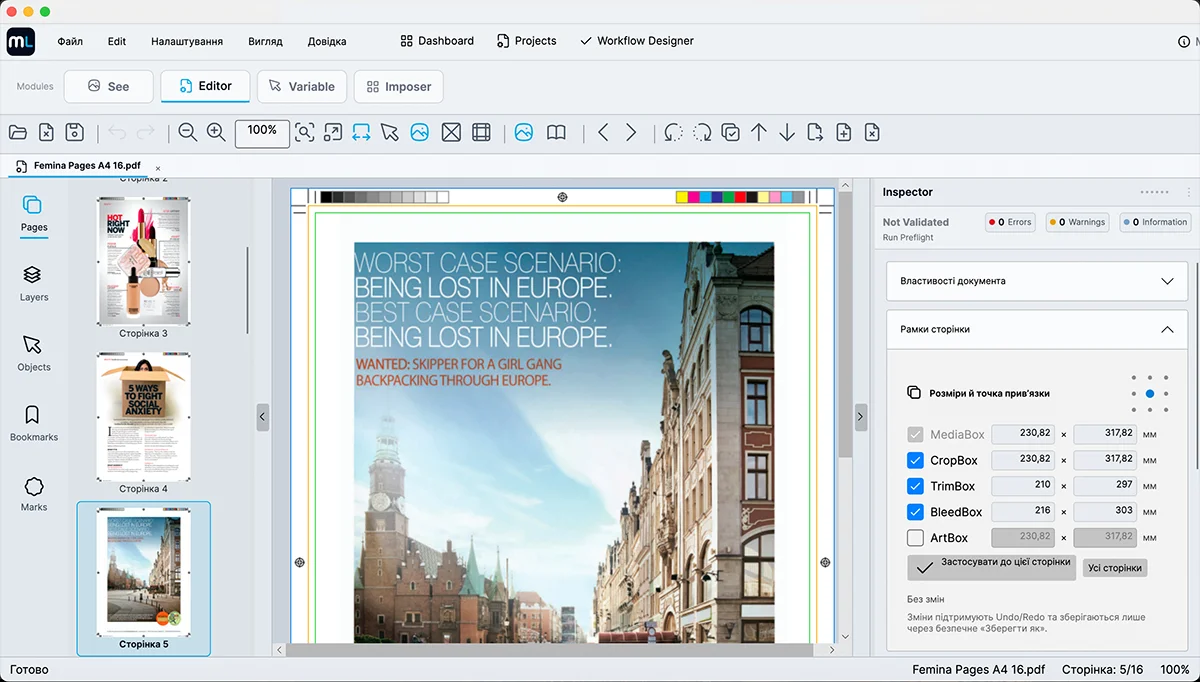
Task: Zoom in with the plus magnifier
Action: tap(216, 132)
